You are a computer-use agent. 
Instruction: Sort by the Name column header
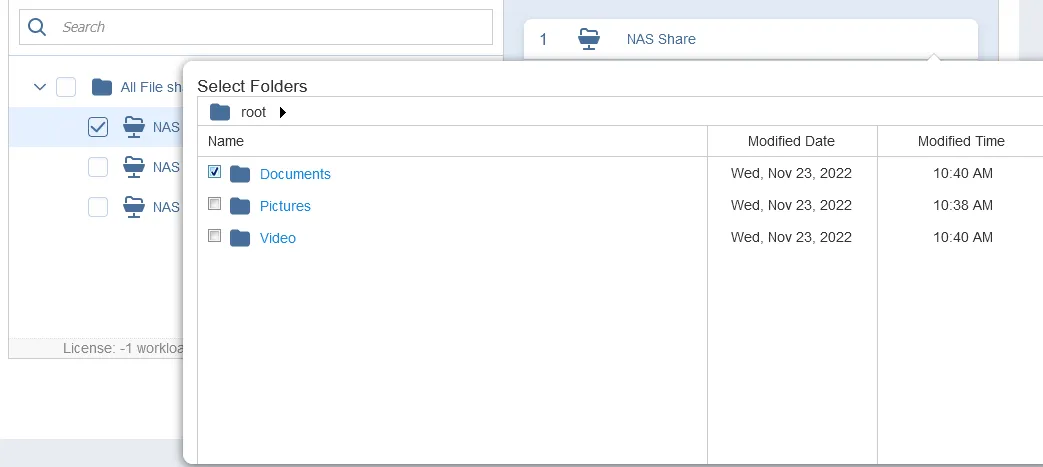point(226,141)
